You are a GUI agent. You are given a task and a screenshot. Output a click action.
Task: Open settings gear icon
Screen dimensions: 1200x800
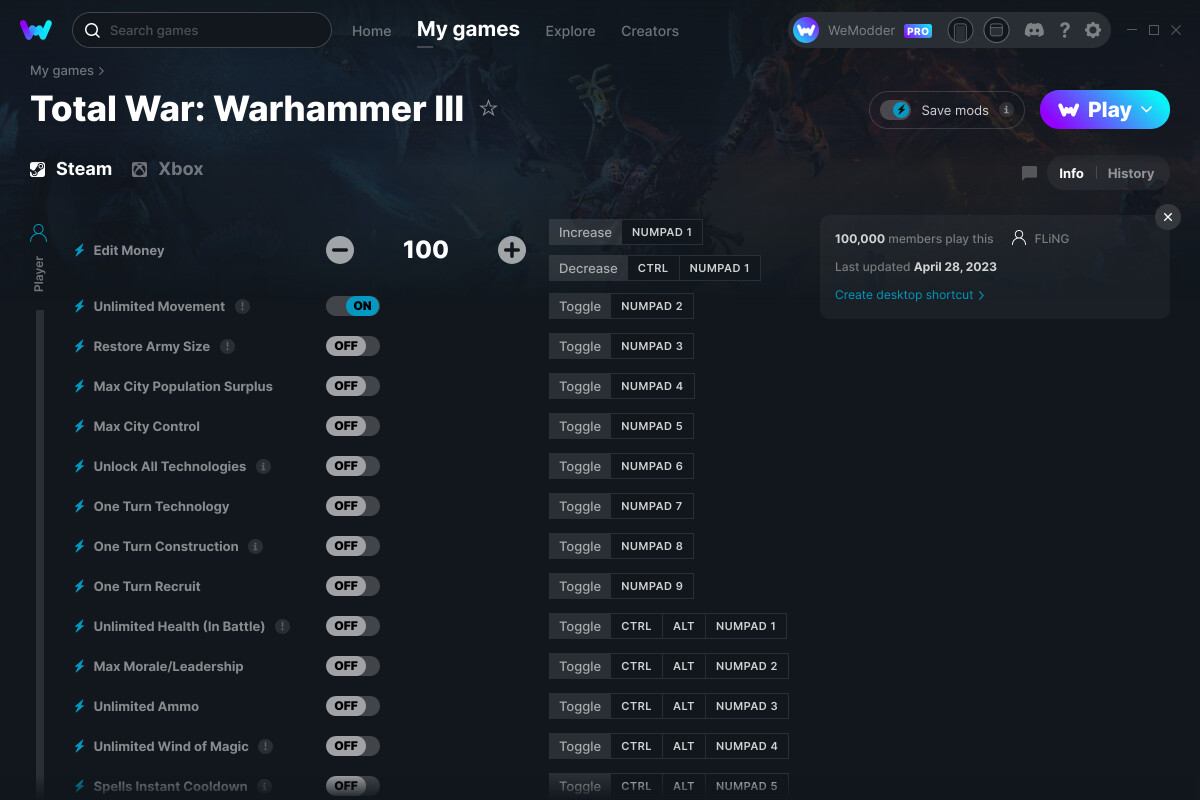click(1093, 31)
